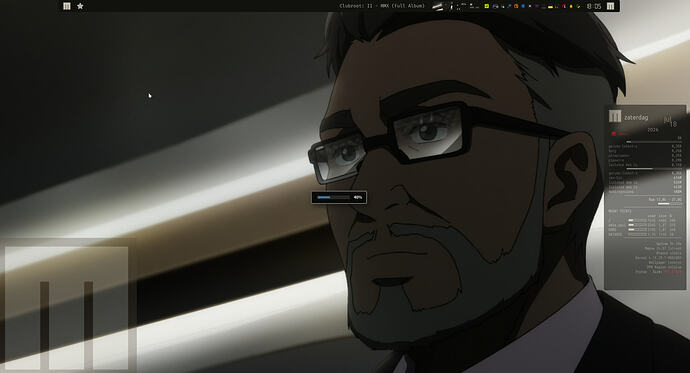Open the Manjaro menu at the panel's left end
Viewport: 690px width, 373px height.
pos(66,6)
